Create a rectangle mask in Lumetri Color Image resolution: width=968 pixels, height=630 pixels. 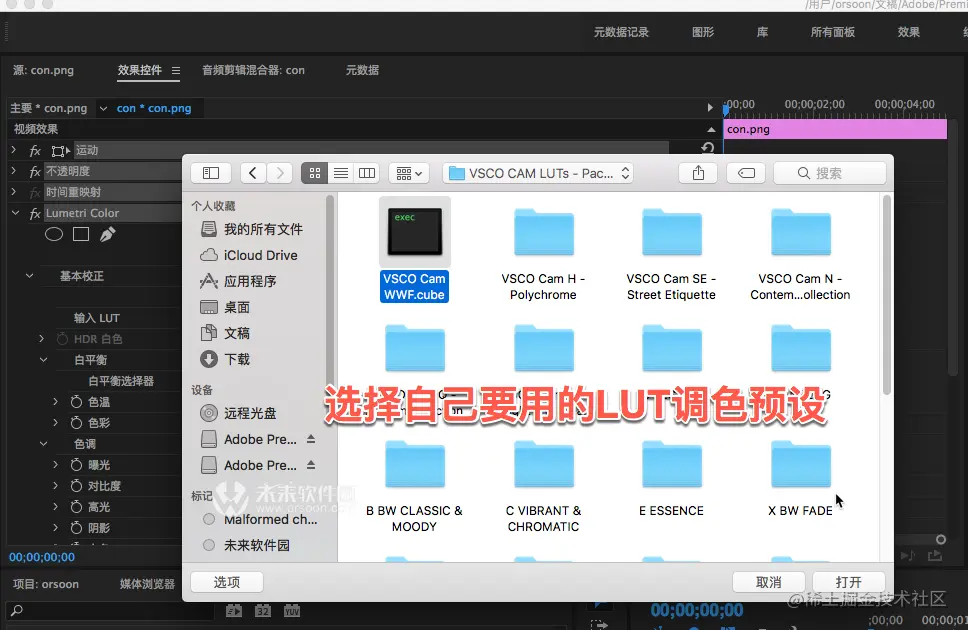[80, 233]
